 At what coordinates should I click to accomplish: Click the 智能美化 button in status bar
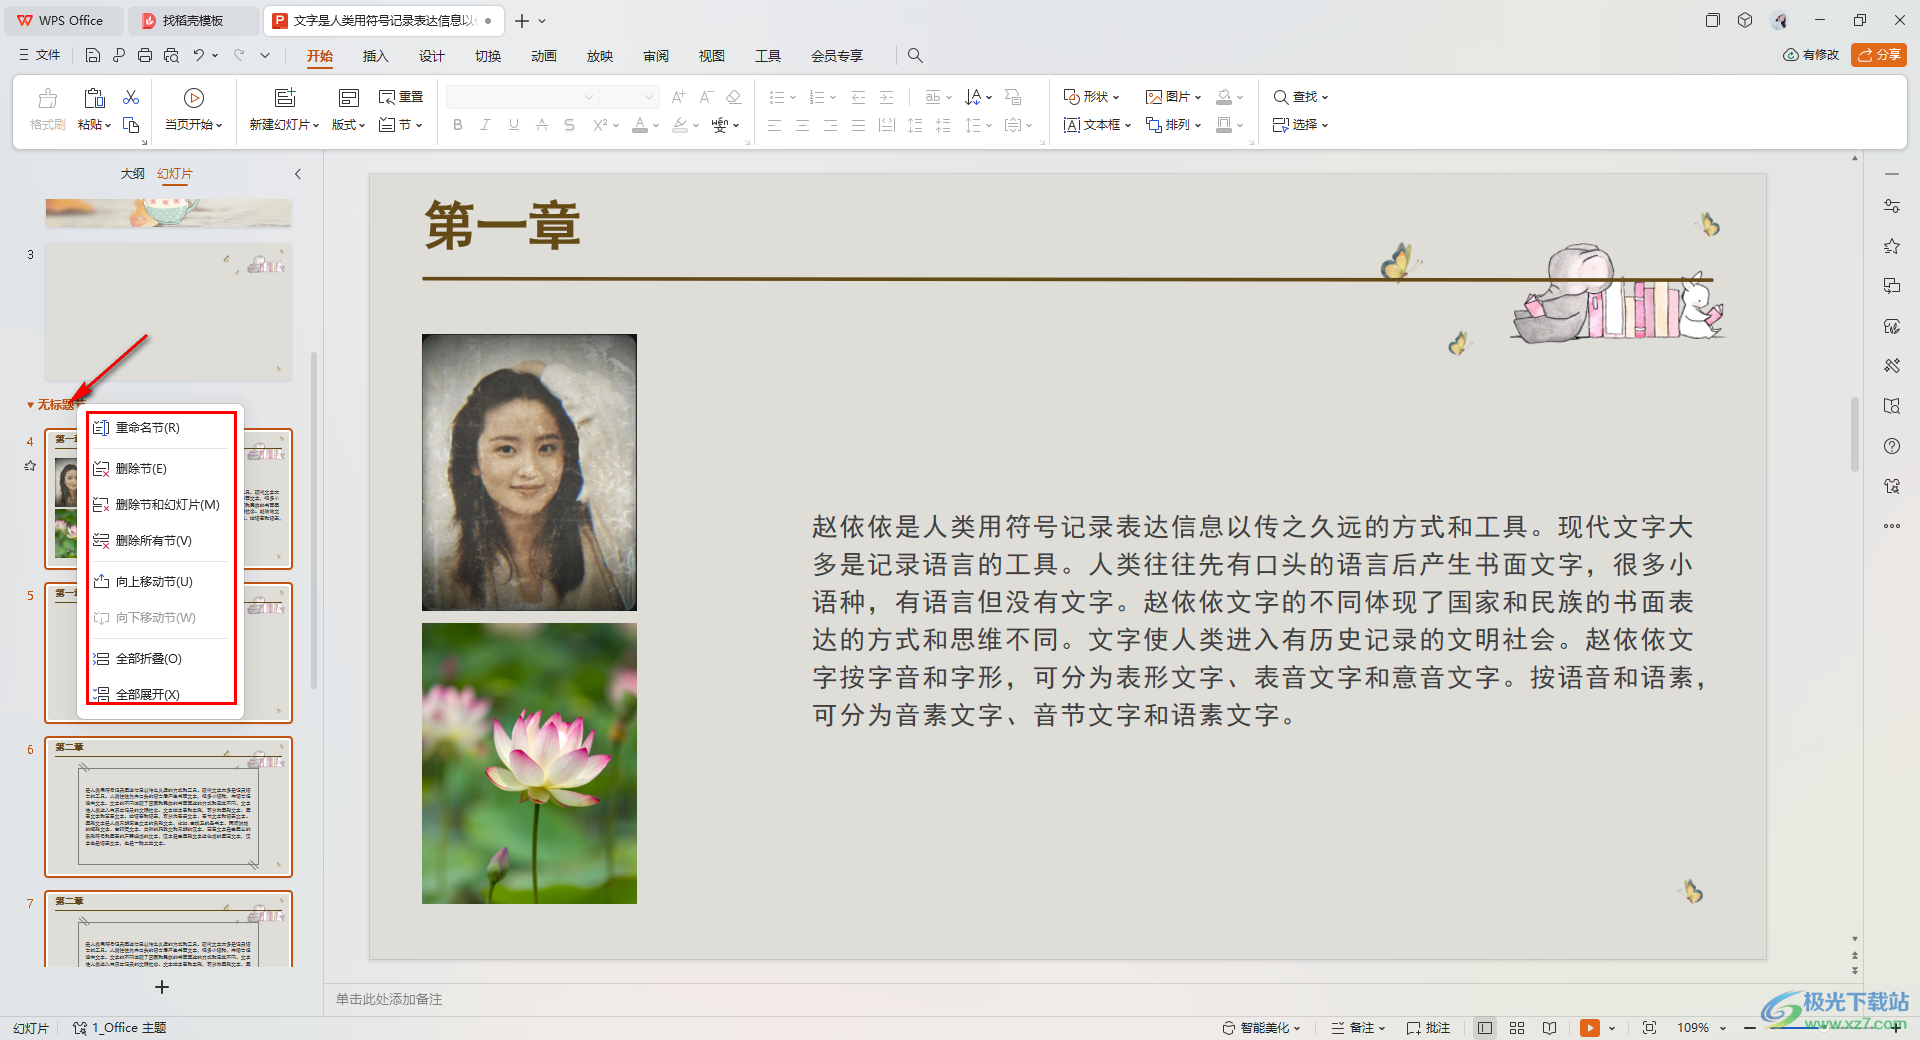coord(1261,1028)
